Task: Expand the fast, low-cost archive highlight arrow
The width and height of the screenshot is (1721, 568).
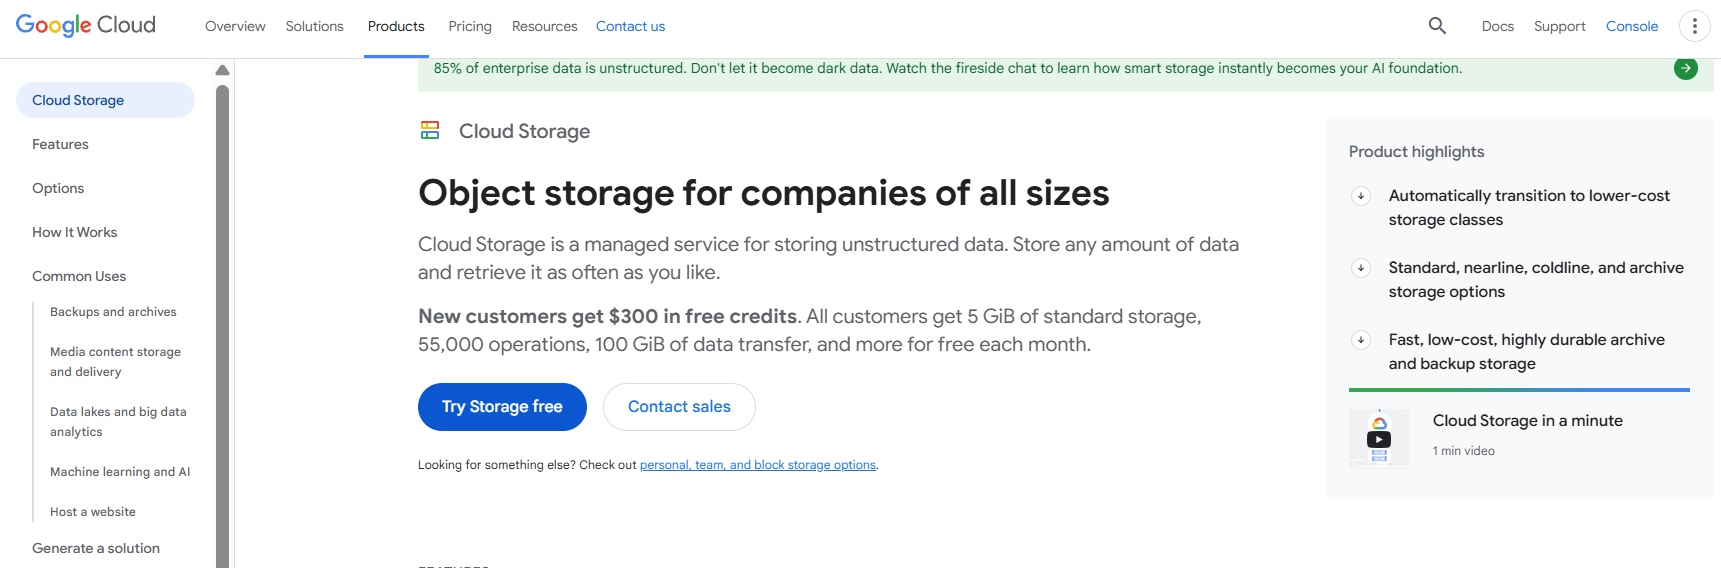Action: click(1361, 340)
